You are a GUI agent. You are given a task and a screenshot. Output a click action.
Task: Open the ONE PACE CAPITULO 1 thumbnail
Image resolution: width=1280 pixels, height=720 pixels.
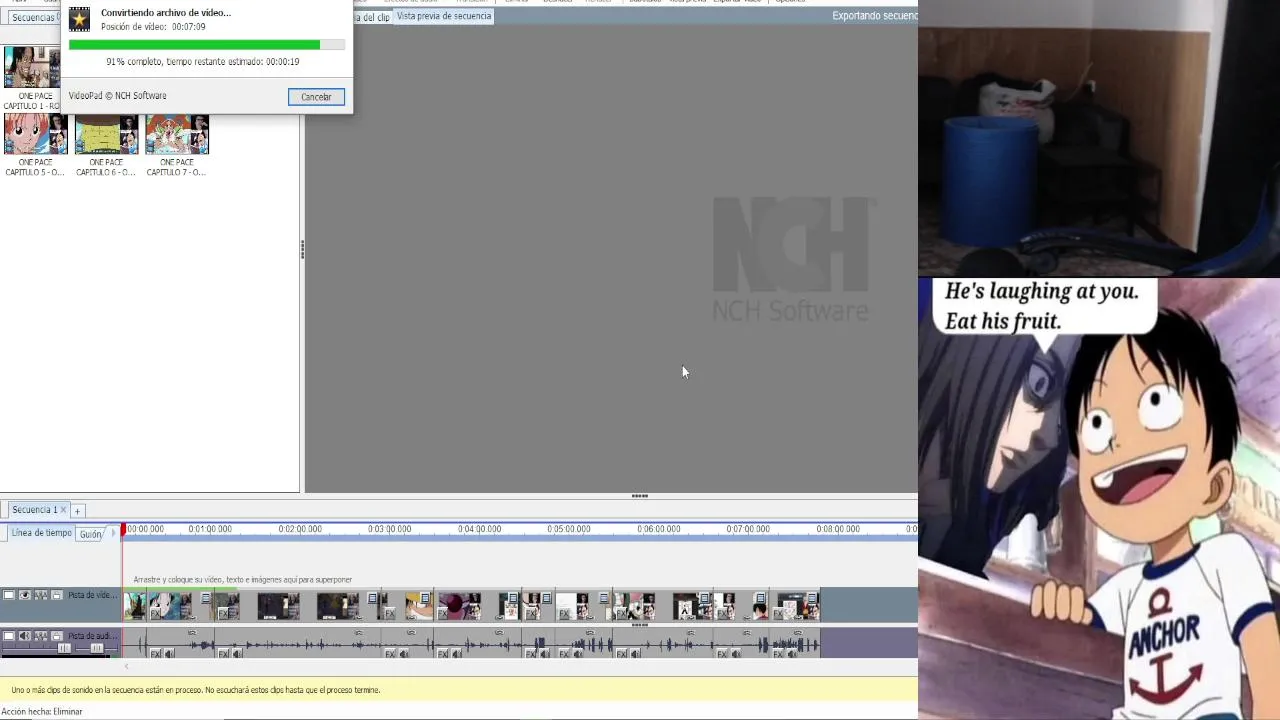tap(31, 67)
